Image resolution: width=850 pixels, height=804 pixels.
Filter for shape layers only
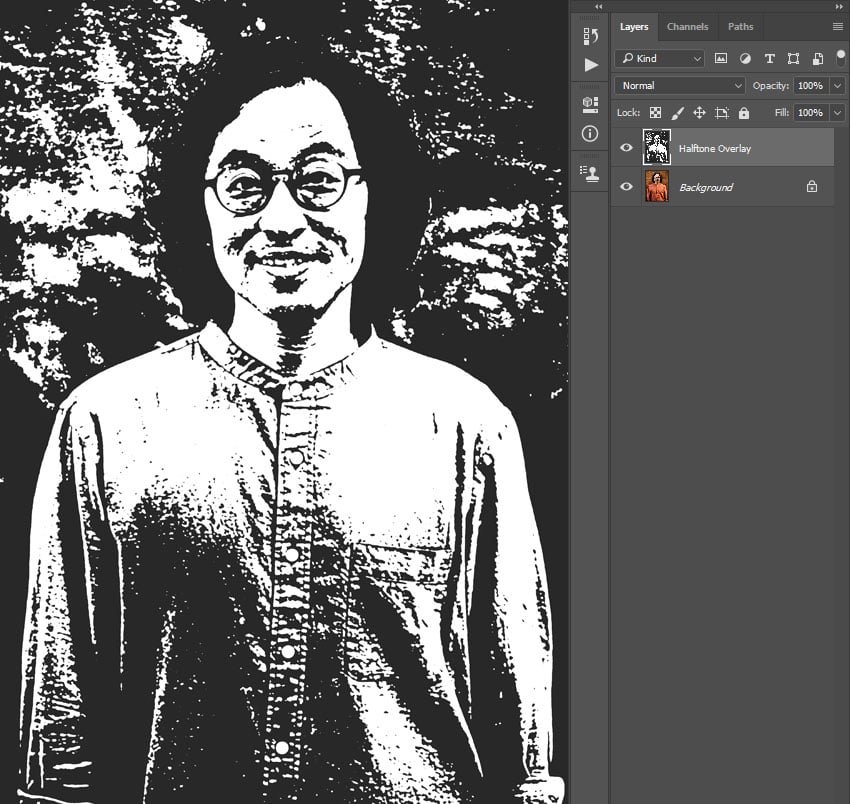[793, 58]
